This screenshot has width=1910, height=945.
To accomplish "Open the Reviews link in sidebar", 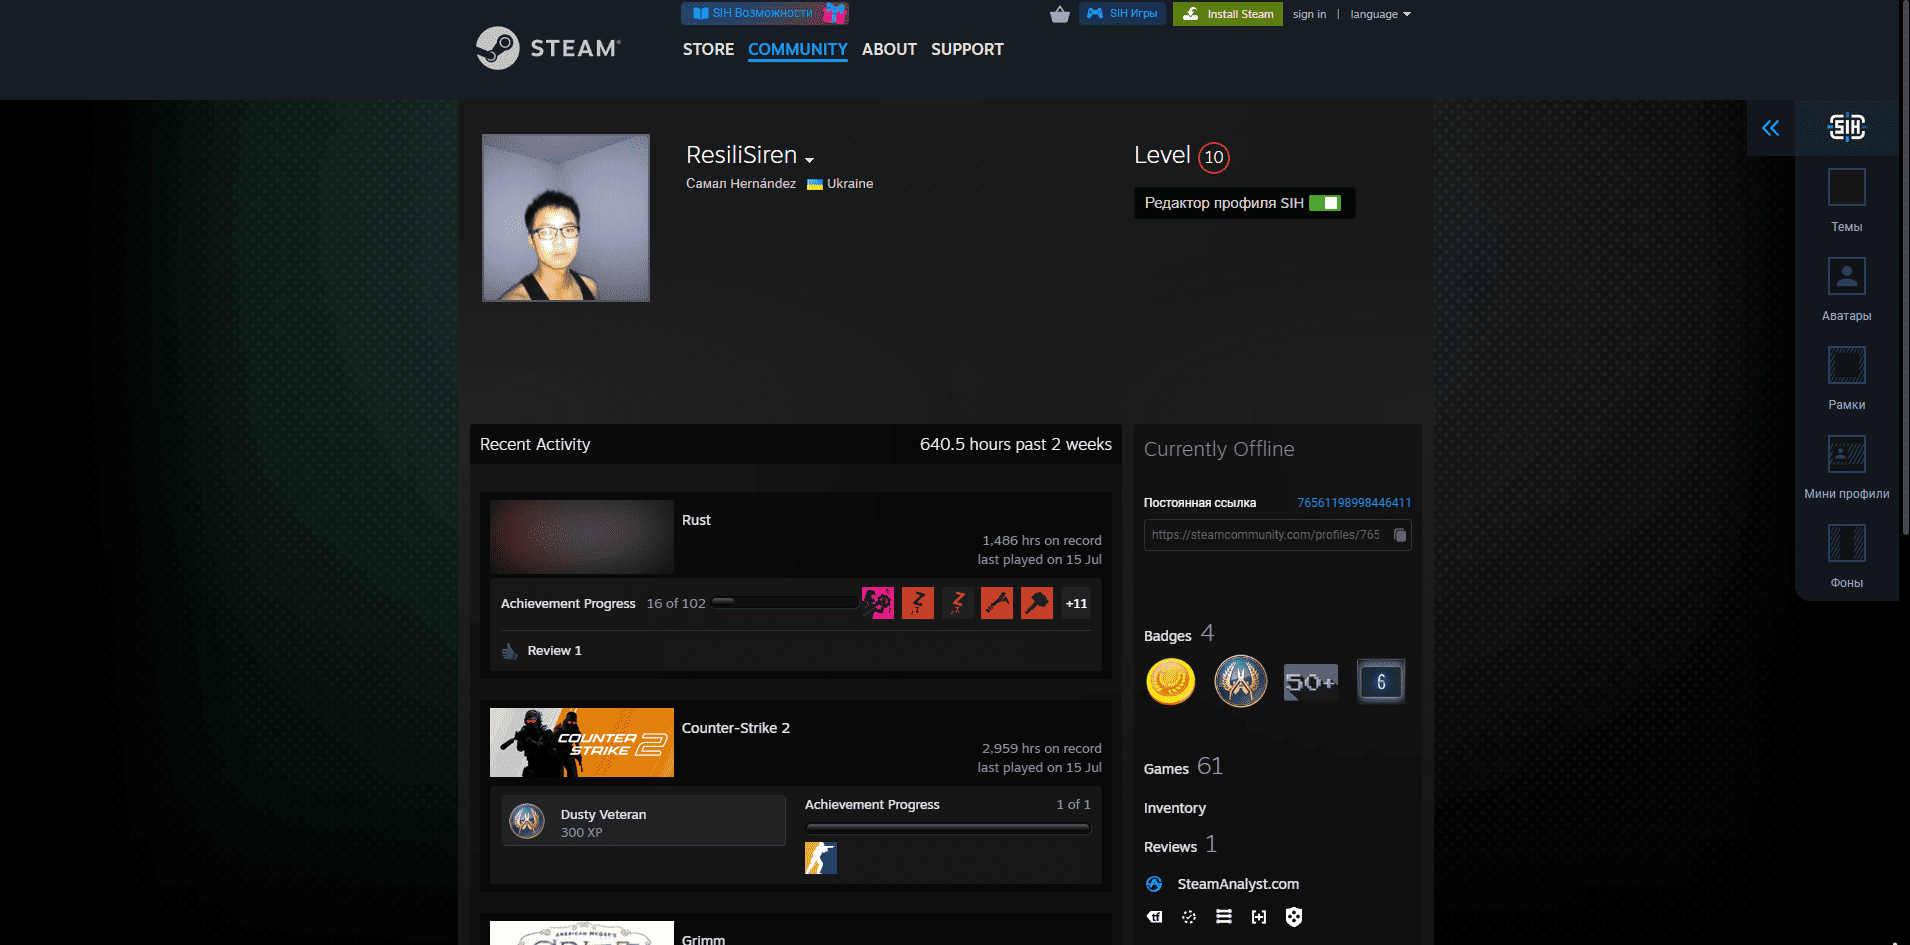I will [x=1180, y=846].
